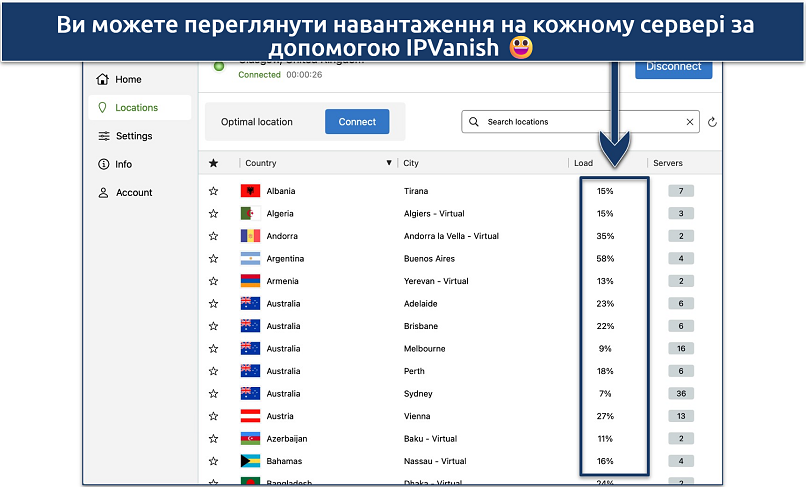Favorite the Australia Sydney server

(213, 393)
